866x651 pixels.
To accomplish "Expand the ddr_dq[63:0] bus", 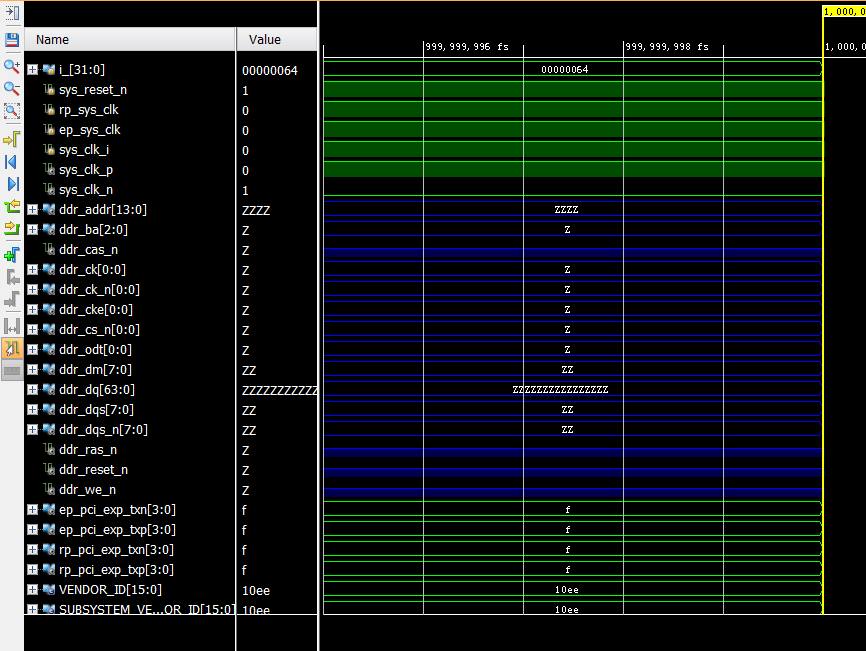I will click(33, 390).
